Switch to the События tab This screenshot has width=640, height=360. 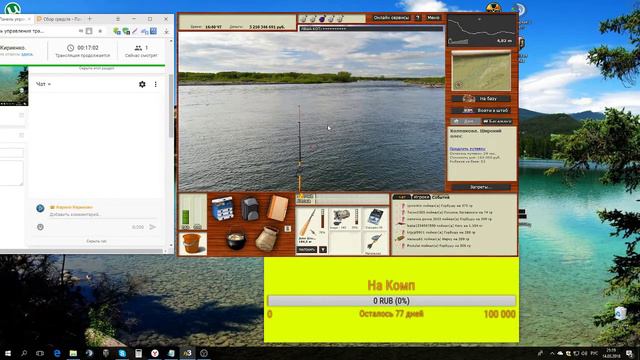pos(440,197)
